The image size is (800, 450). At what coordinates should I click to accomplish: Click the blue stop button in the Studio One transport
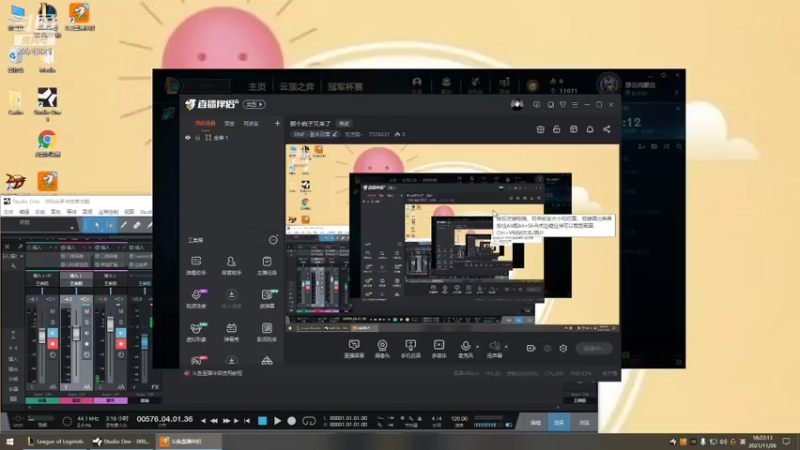point(262,421)
